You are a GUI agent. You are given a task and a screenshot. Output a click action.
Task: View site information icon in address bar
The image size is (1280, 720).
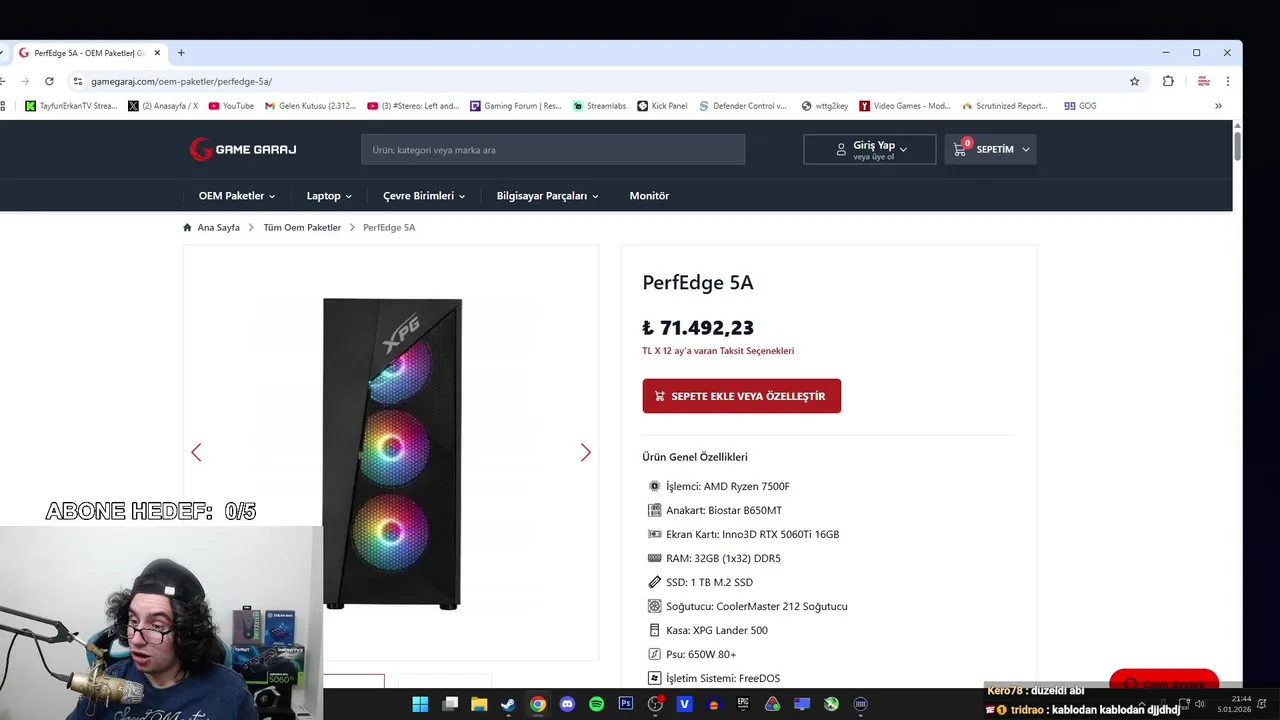coord(78,81)
